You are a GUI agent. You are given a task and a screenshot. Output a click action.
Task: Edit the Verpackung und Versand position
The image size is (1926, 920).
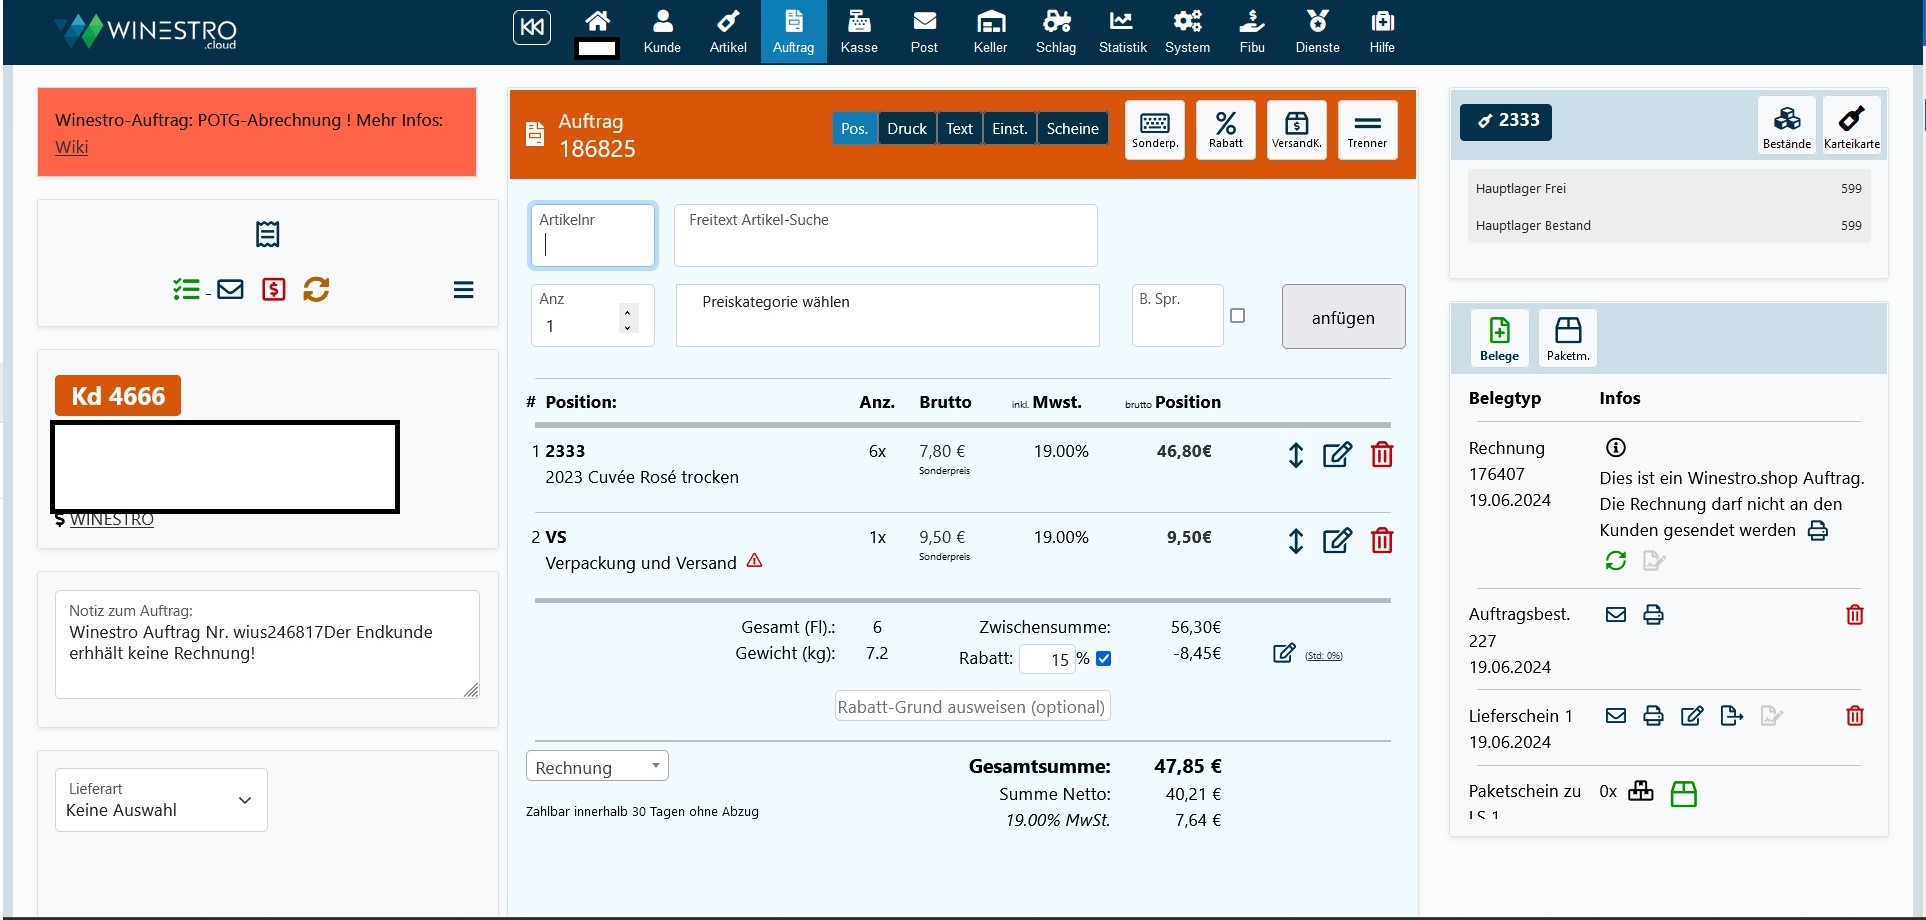click(x=1337, y=541)
